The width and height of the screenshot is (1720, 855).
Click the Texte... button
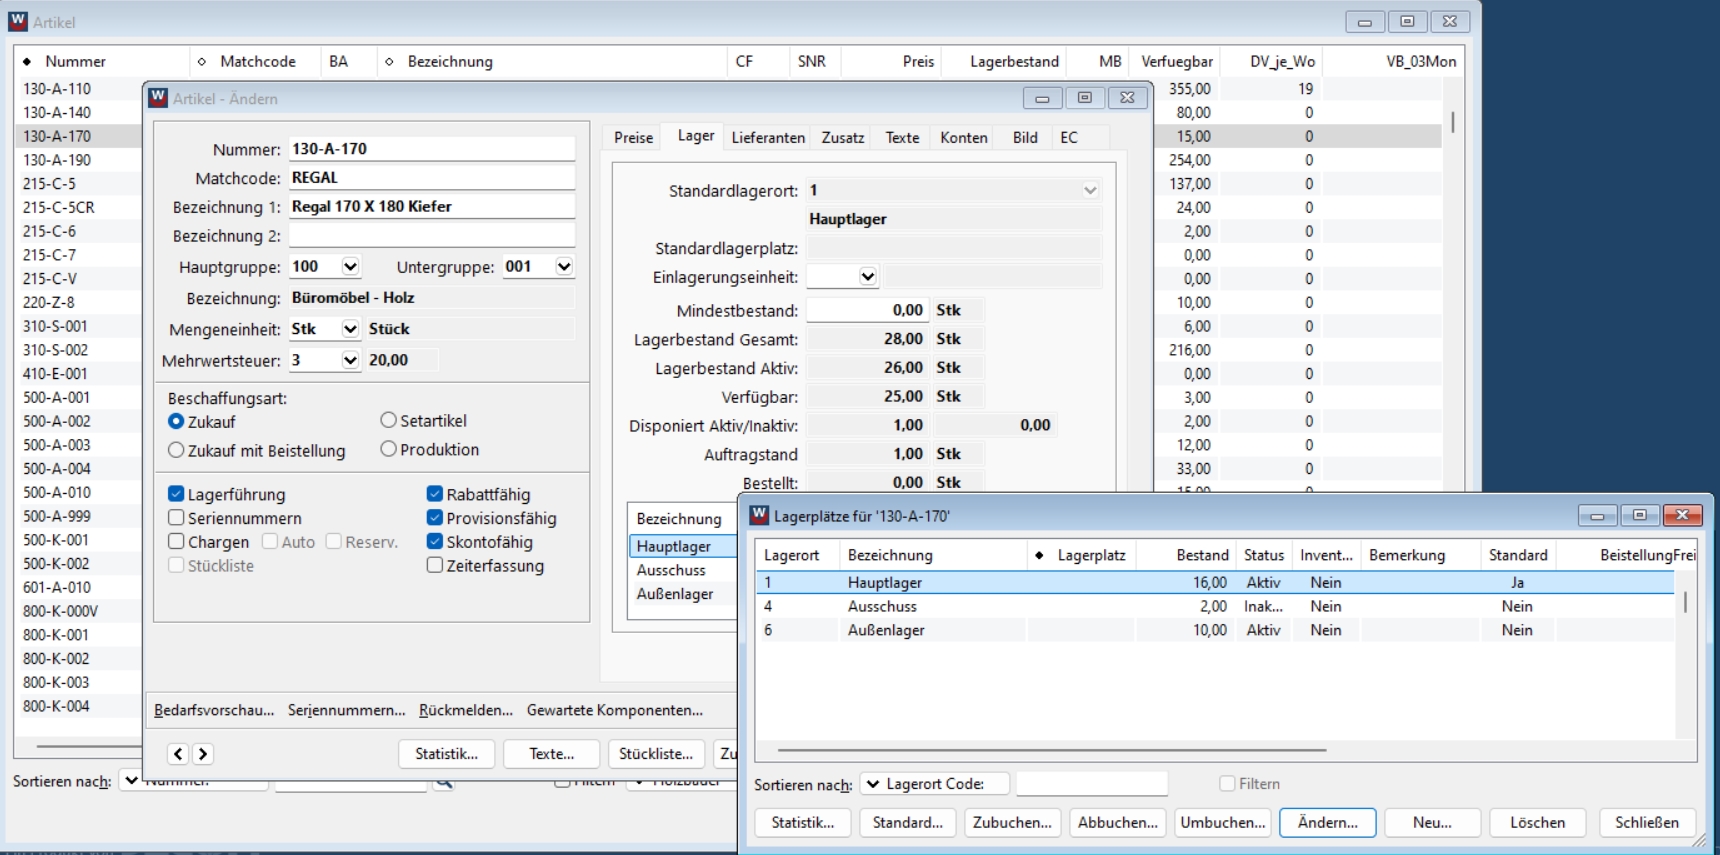tap(551, 754)
